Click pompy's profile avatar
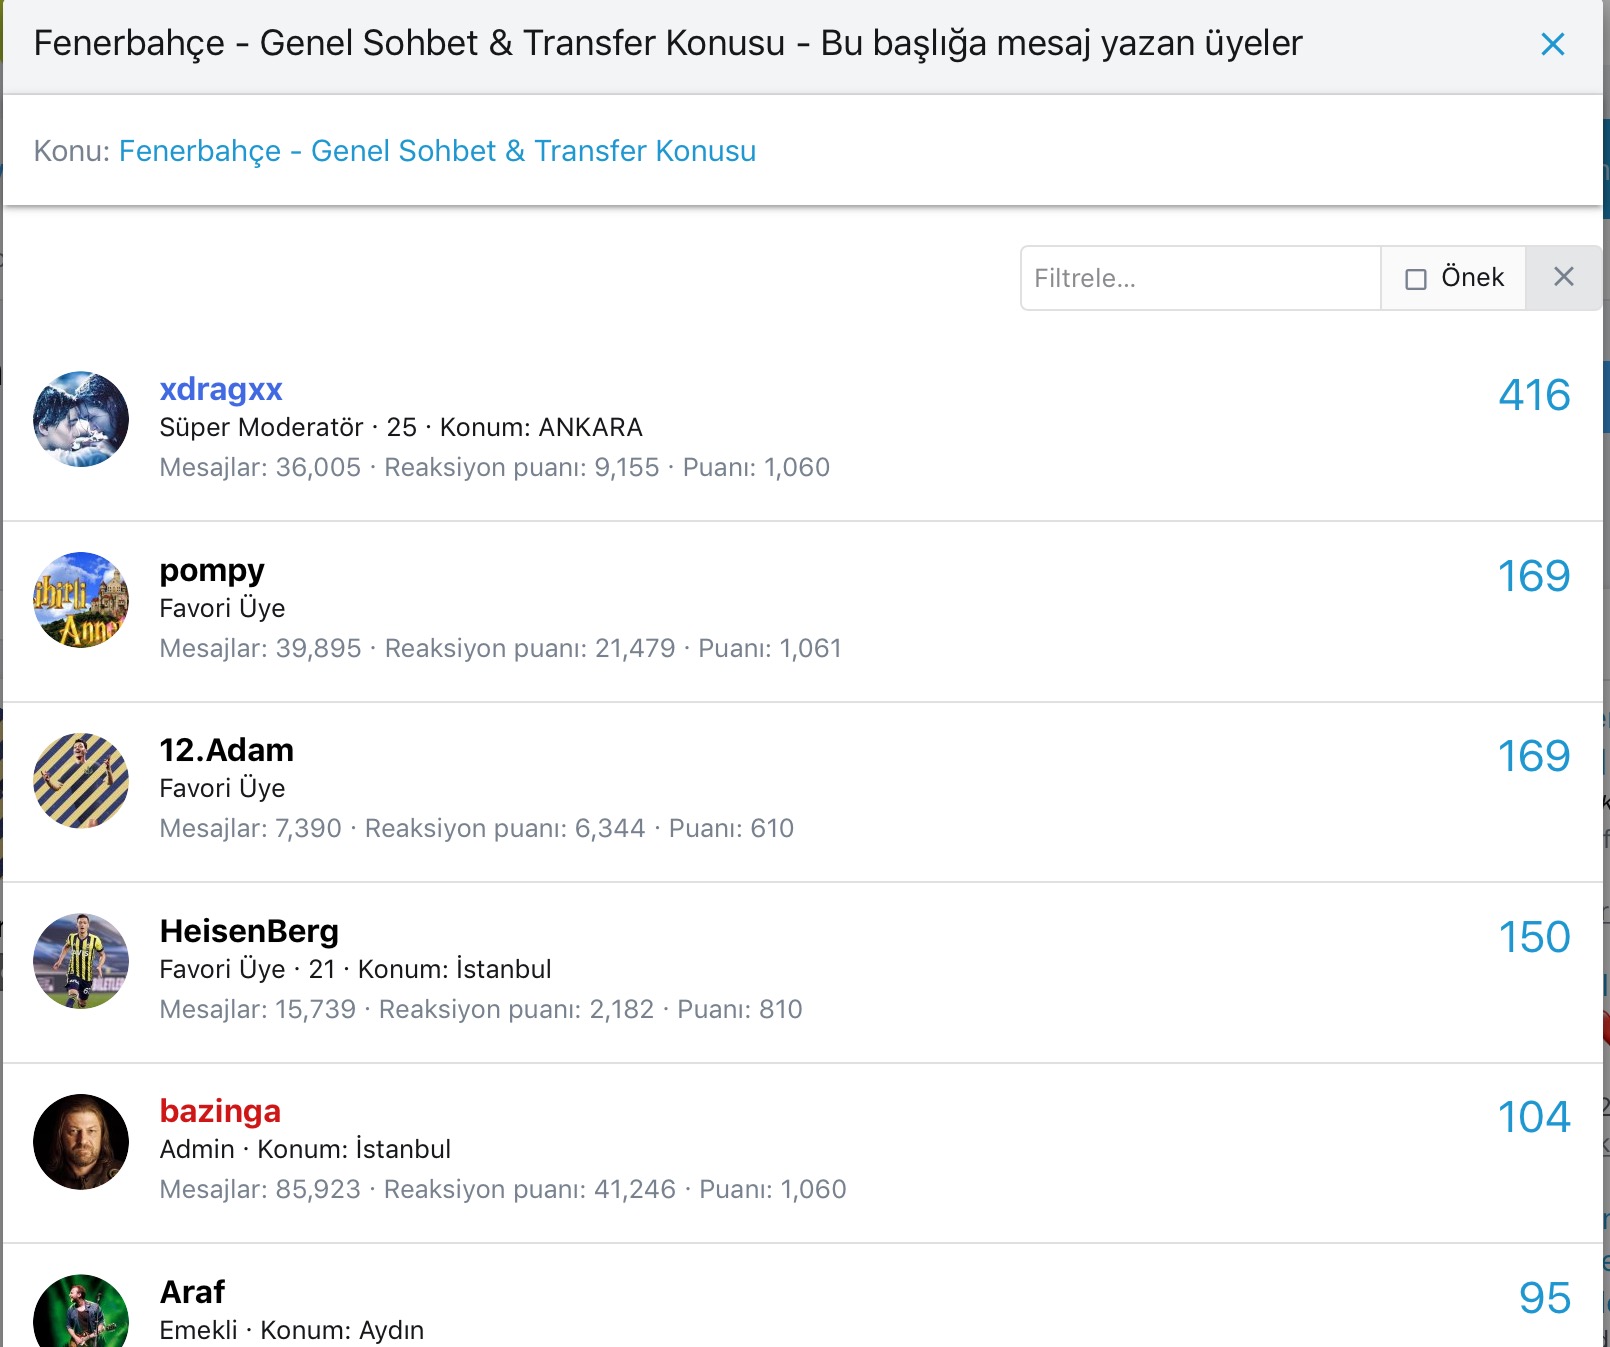The image size is (1610, 1347). [x=81, y=600]
